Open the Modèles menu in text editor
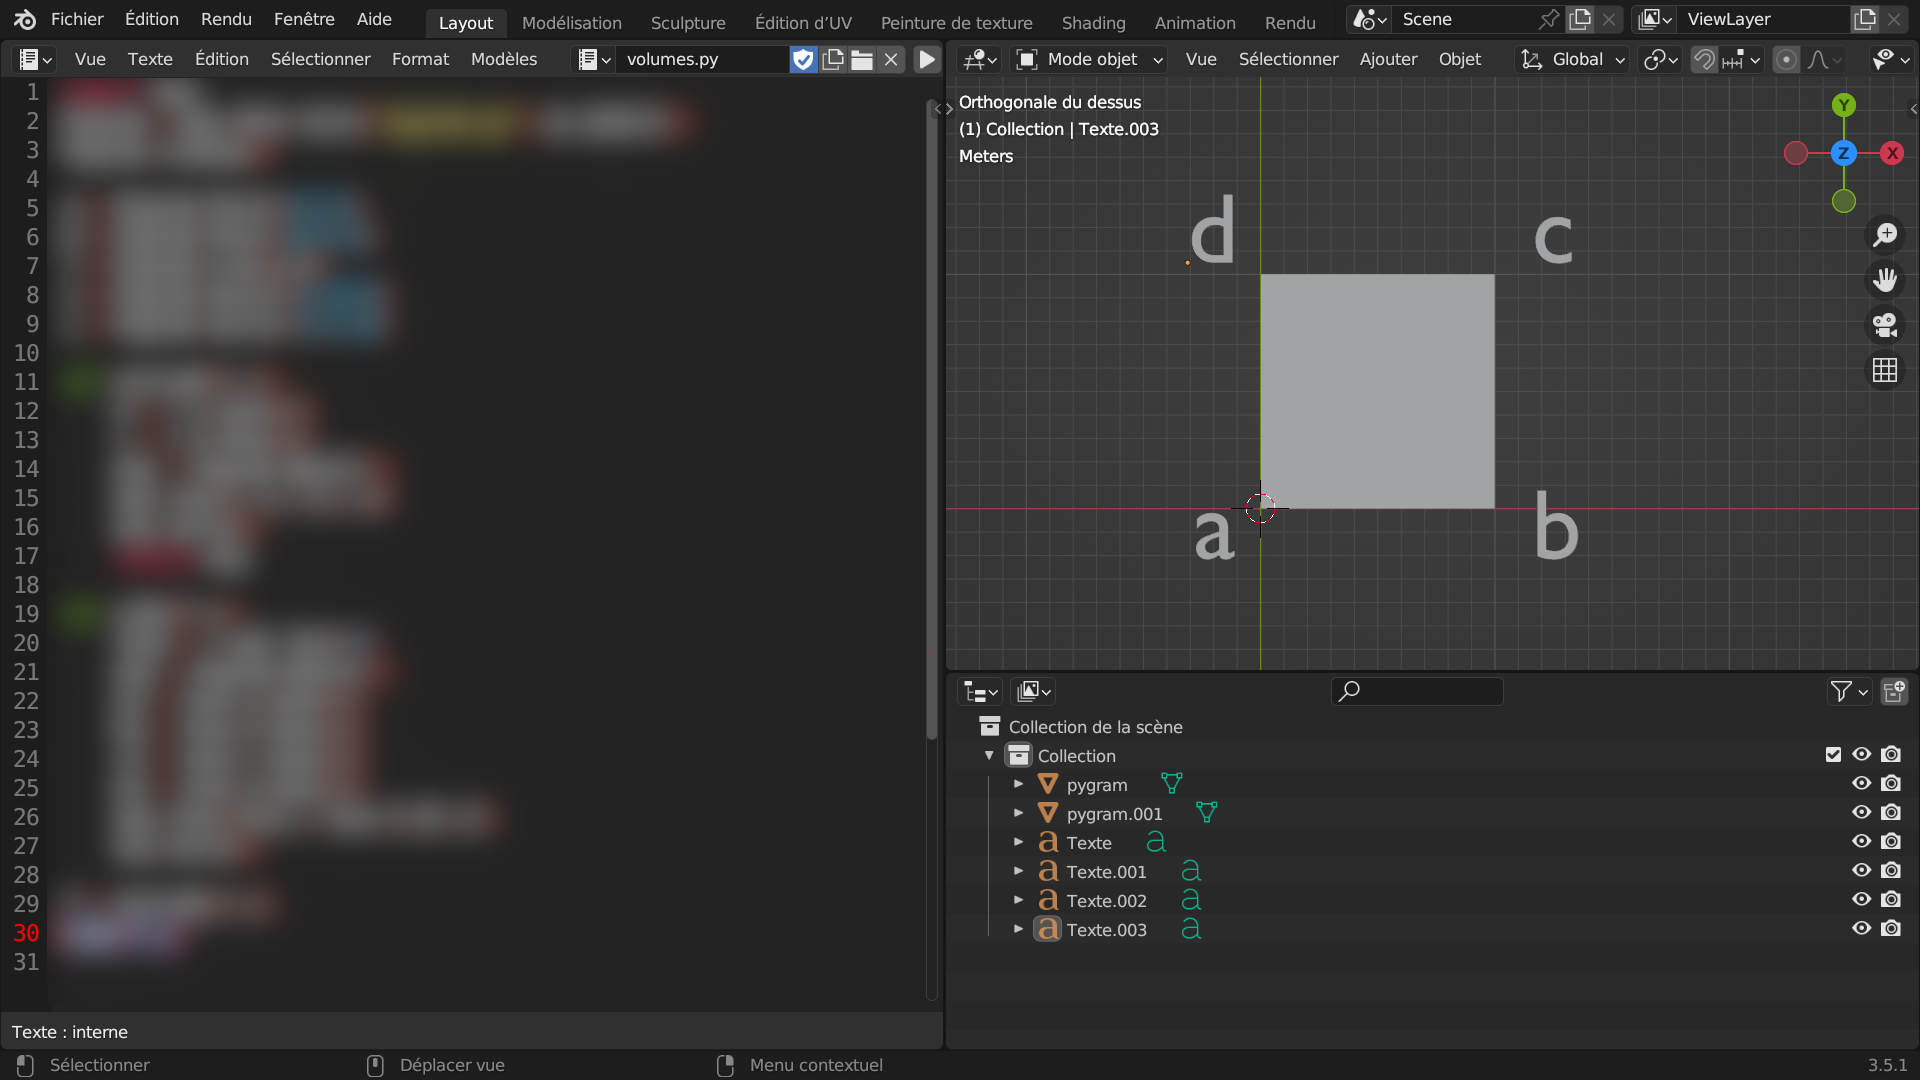Screen dimensions: 1920x1080 coord(504,60)
